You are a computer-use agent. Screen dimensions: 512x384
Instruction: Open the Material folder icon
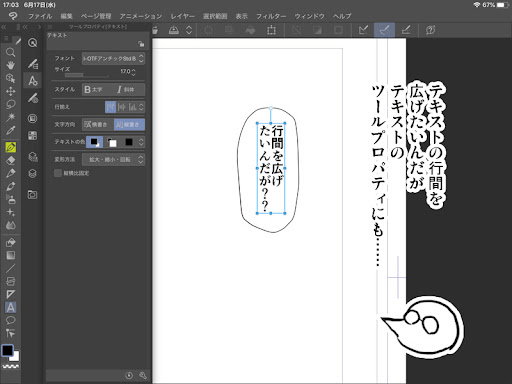coord(32,195)
